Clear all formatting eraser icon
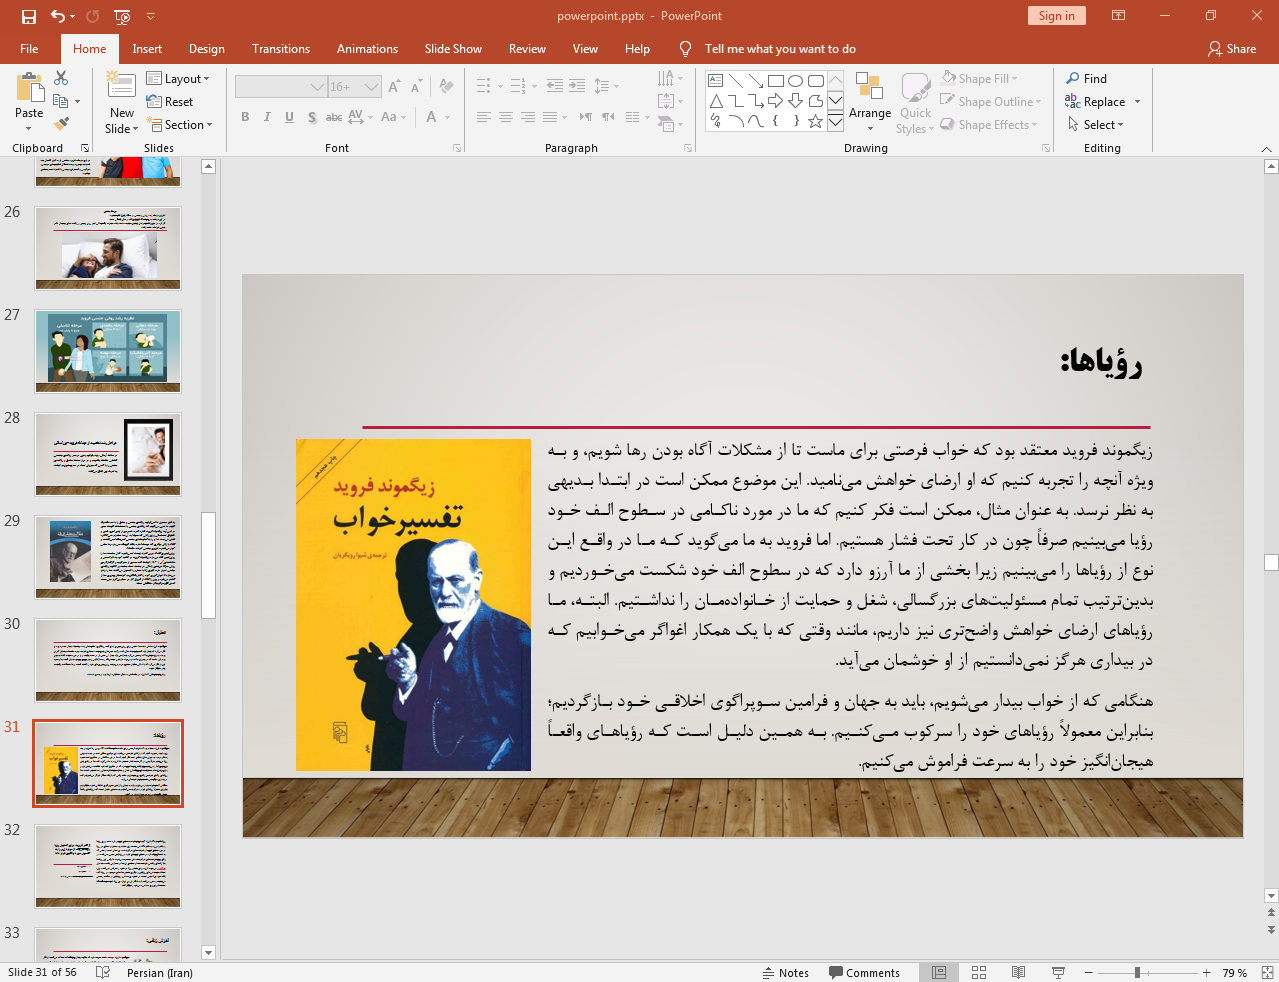 [x=446, y=87]
